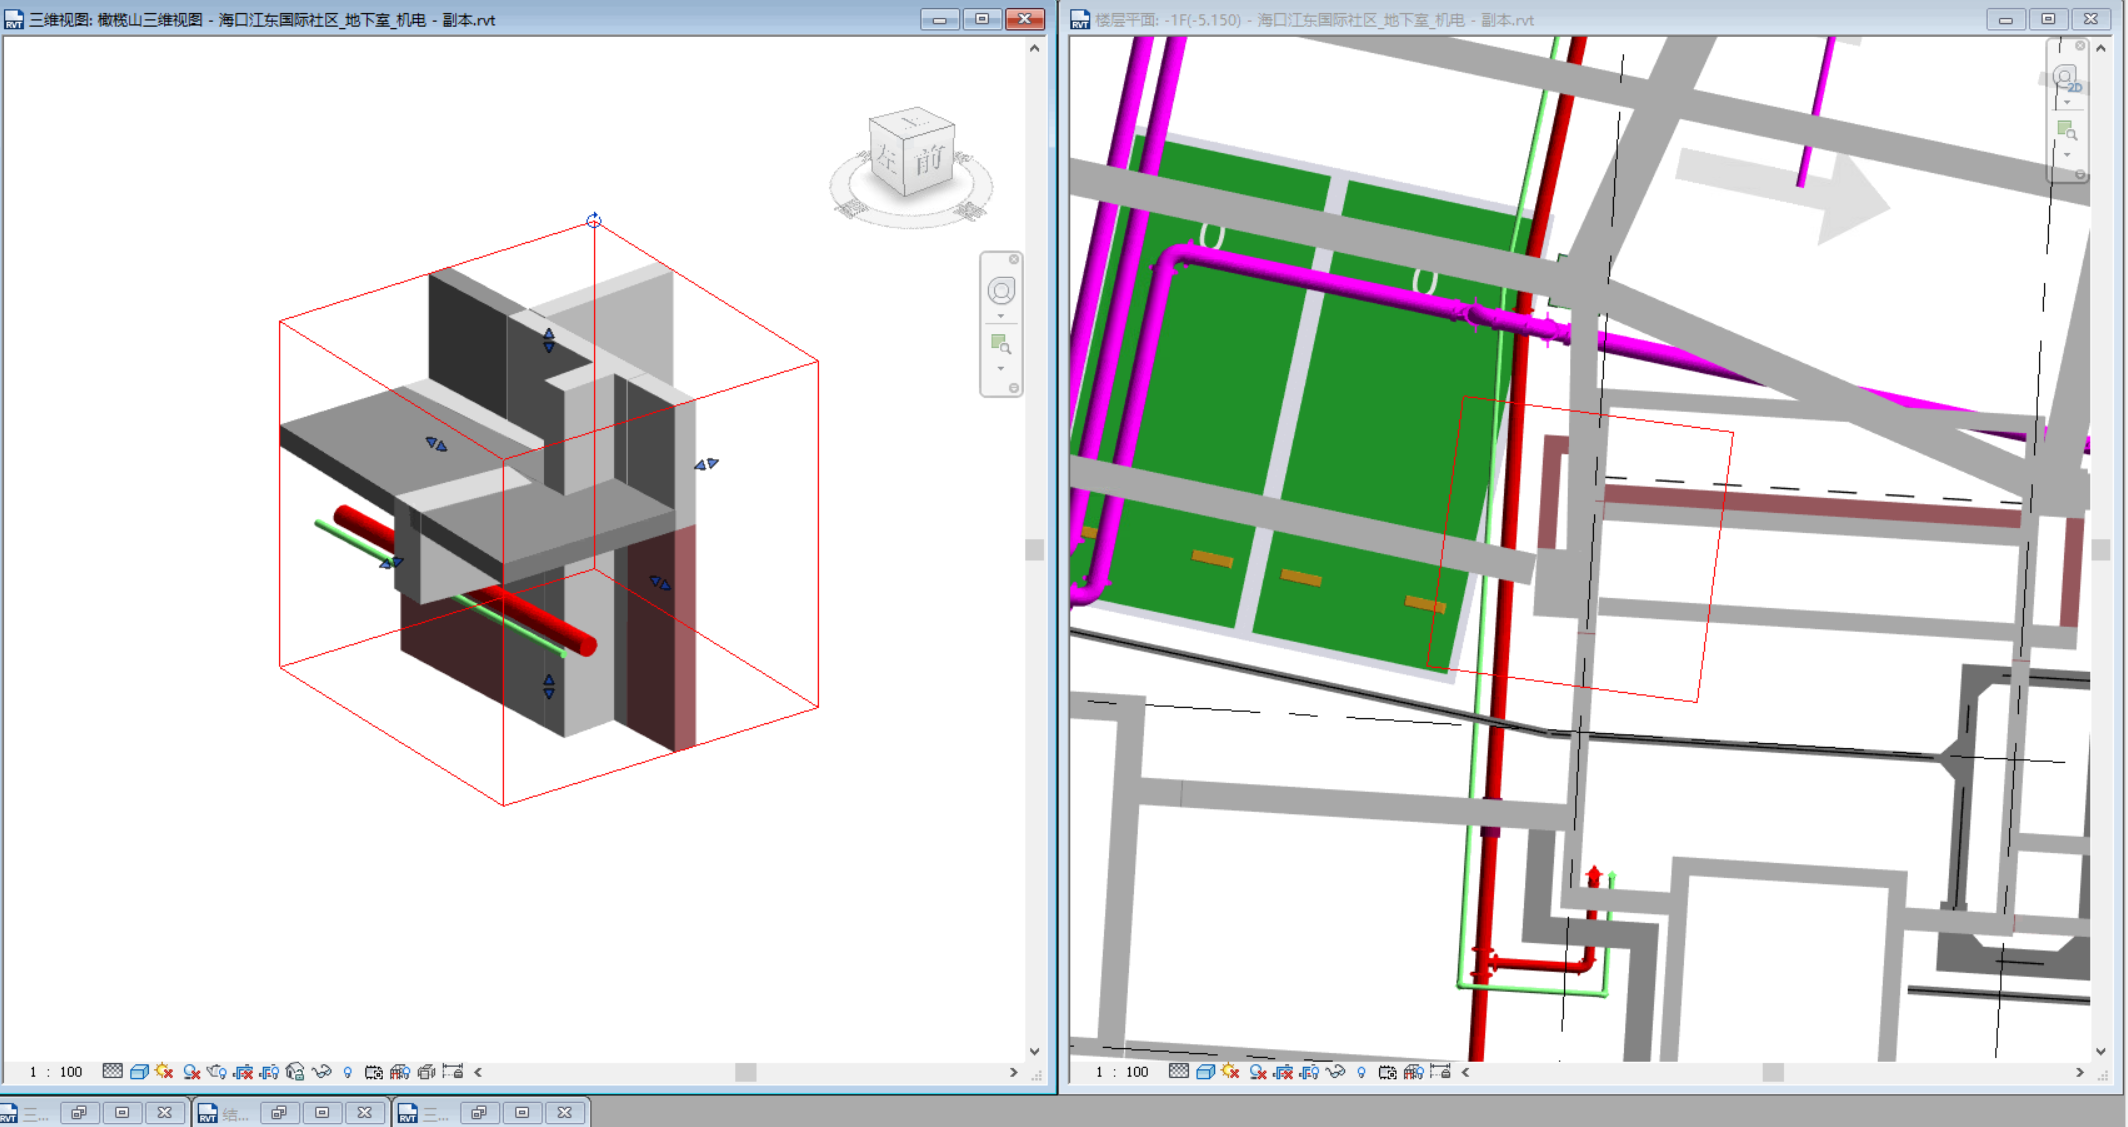The image size is (2128, 1127).
Task: Toggle Shadows in floor plan view bar
Action: coord(1258,1072)
